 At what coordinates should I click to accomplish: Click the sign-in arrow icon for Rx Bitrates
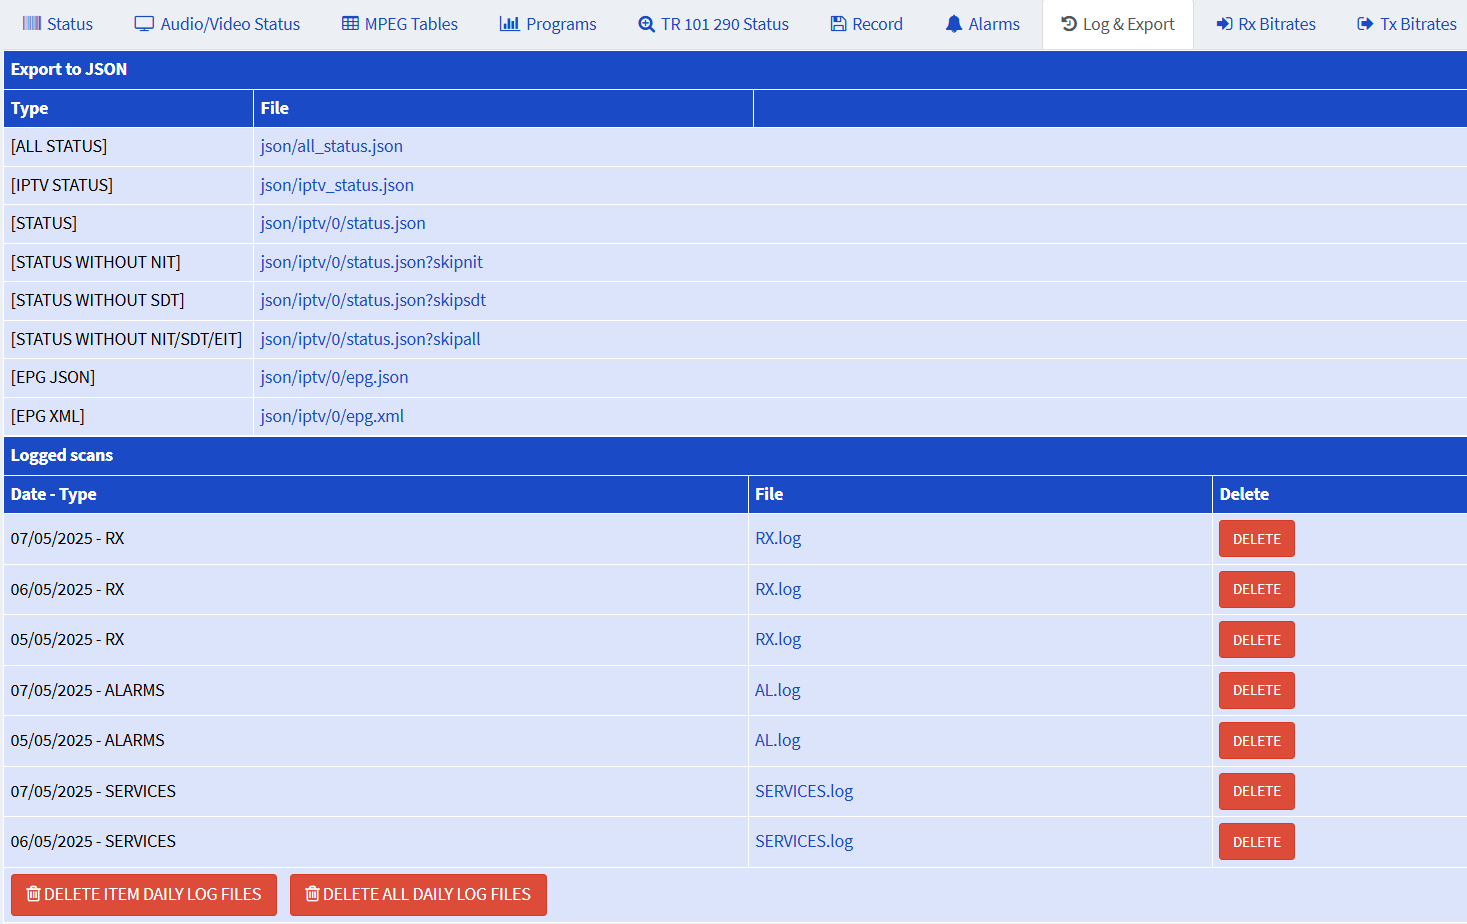1224,24
